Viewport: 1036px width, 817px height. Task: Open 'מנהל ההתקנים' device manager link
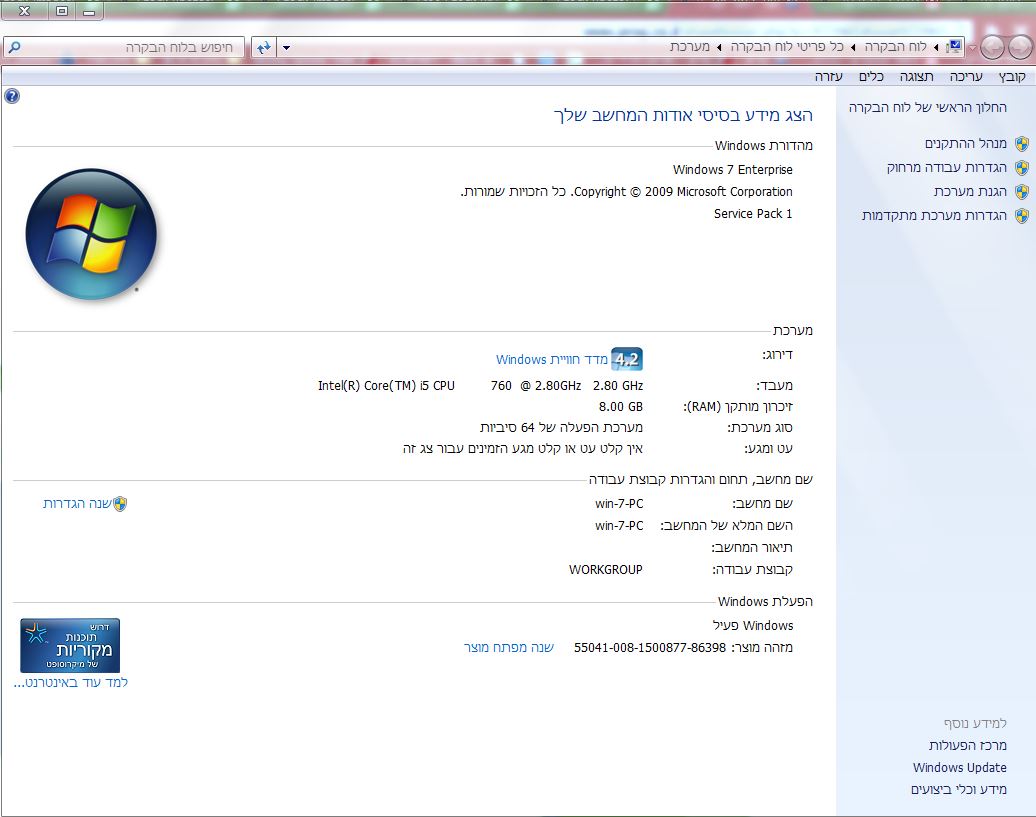[x=965, y=143]
